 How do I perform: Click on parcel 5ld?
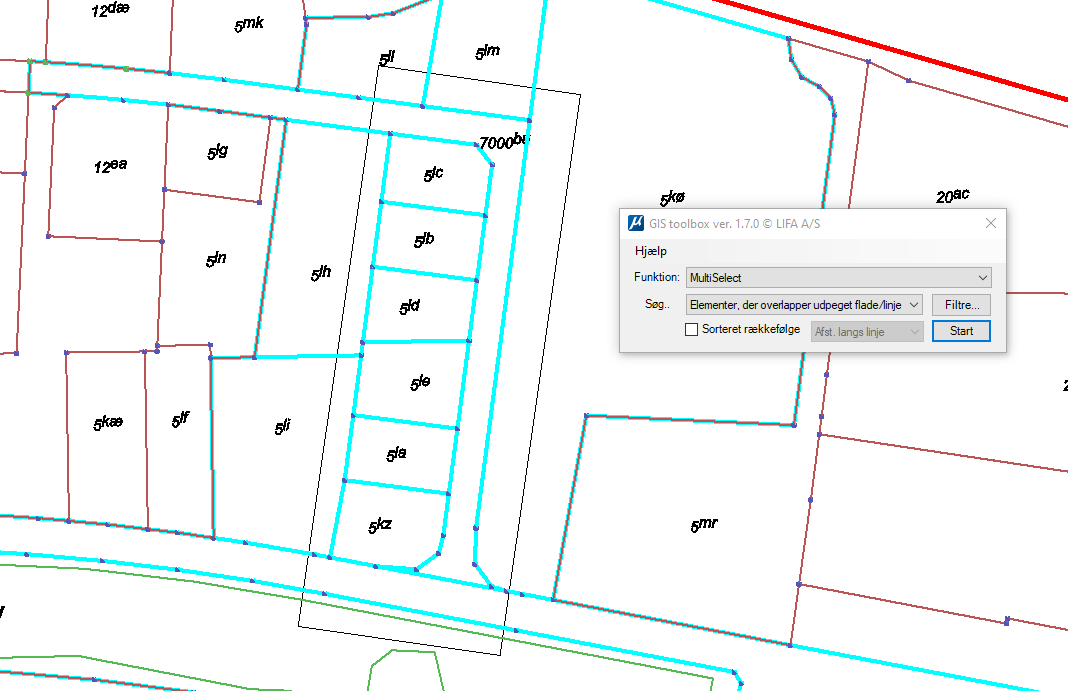pyautogui.click(x=410, y=308)
